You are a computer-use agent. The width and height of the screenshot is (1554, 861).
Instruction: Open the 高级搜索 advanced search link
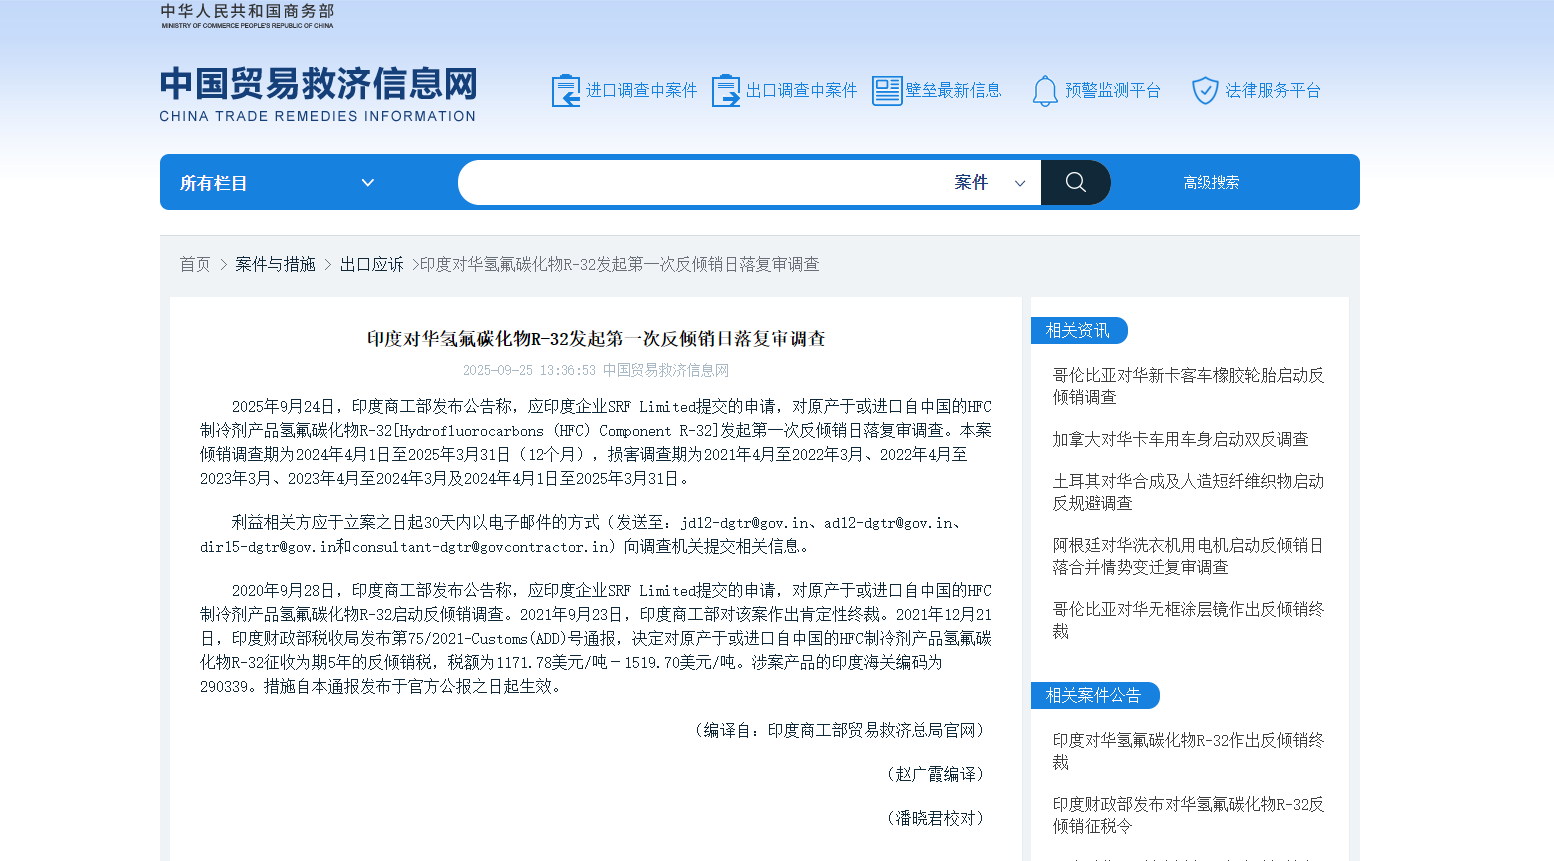(1211, 183)
